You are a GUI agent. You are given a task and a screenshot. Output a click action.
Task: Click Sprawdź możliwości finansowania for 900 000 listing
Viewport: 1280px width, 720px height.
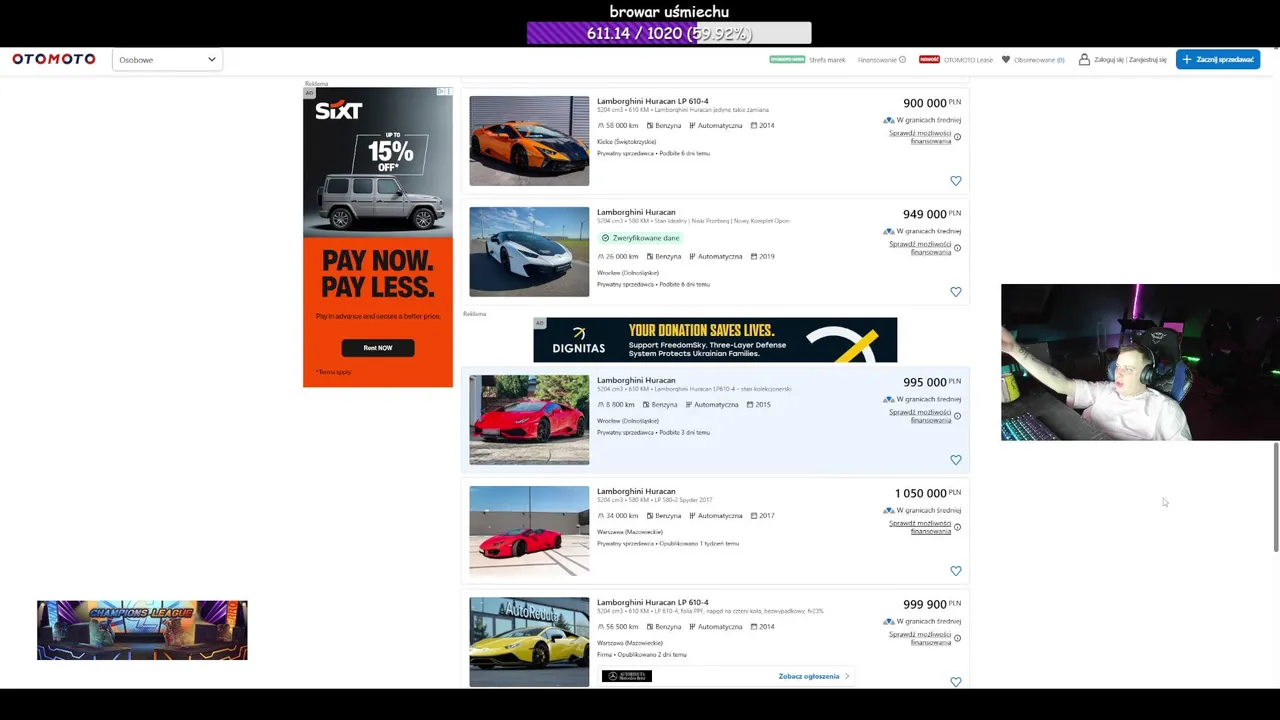coord(920,137)
